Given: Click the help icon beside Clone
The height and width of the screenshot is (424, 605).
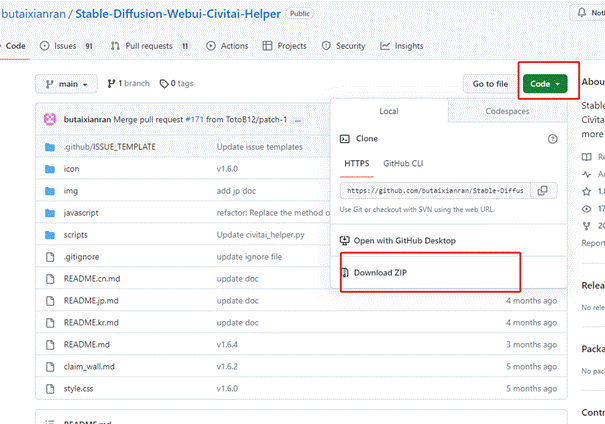Looking at the screenshot, I should [x=552, y=140].
